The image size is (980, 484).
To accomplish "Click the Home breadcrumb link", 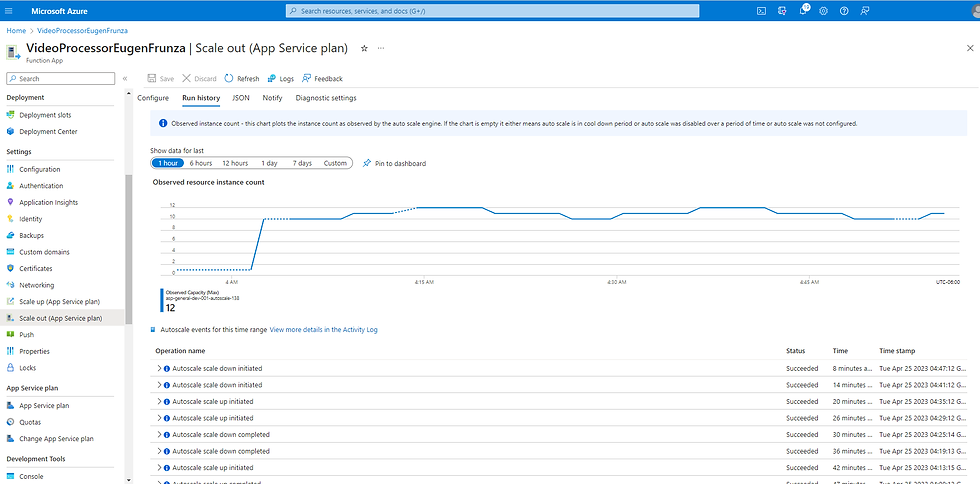I will click(16, 31).
